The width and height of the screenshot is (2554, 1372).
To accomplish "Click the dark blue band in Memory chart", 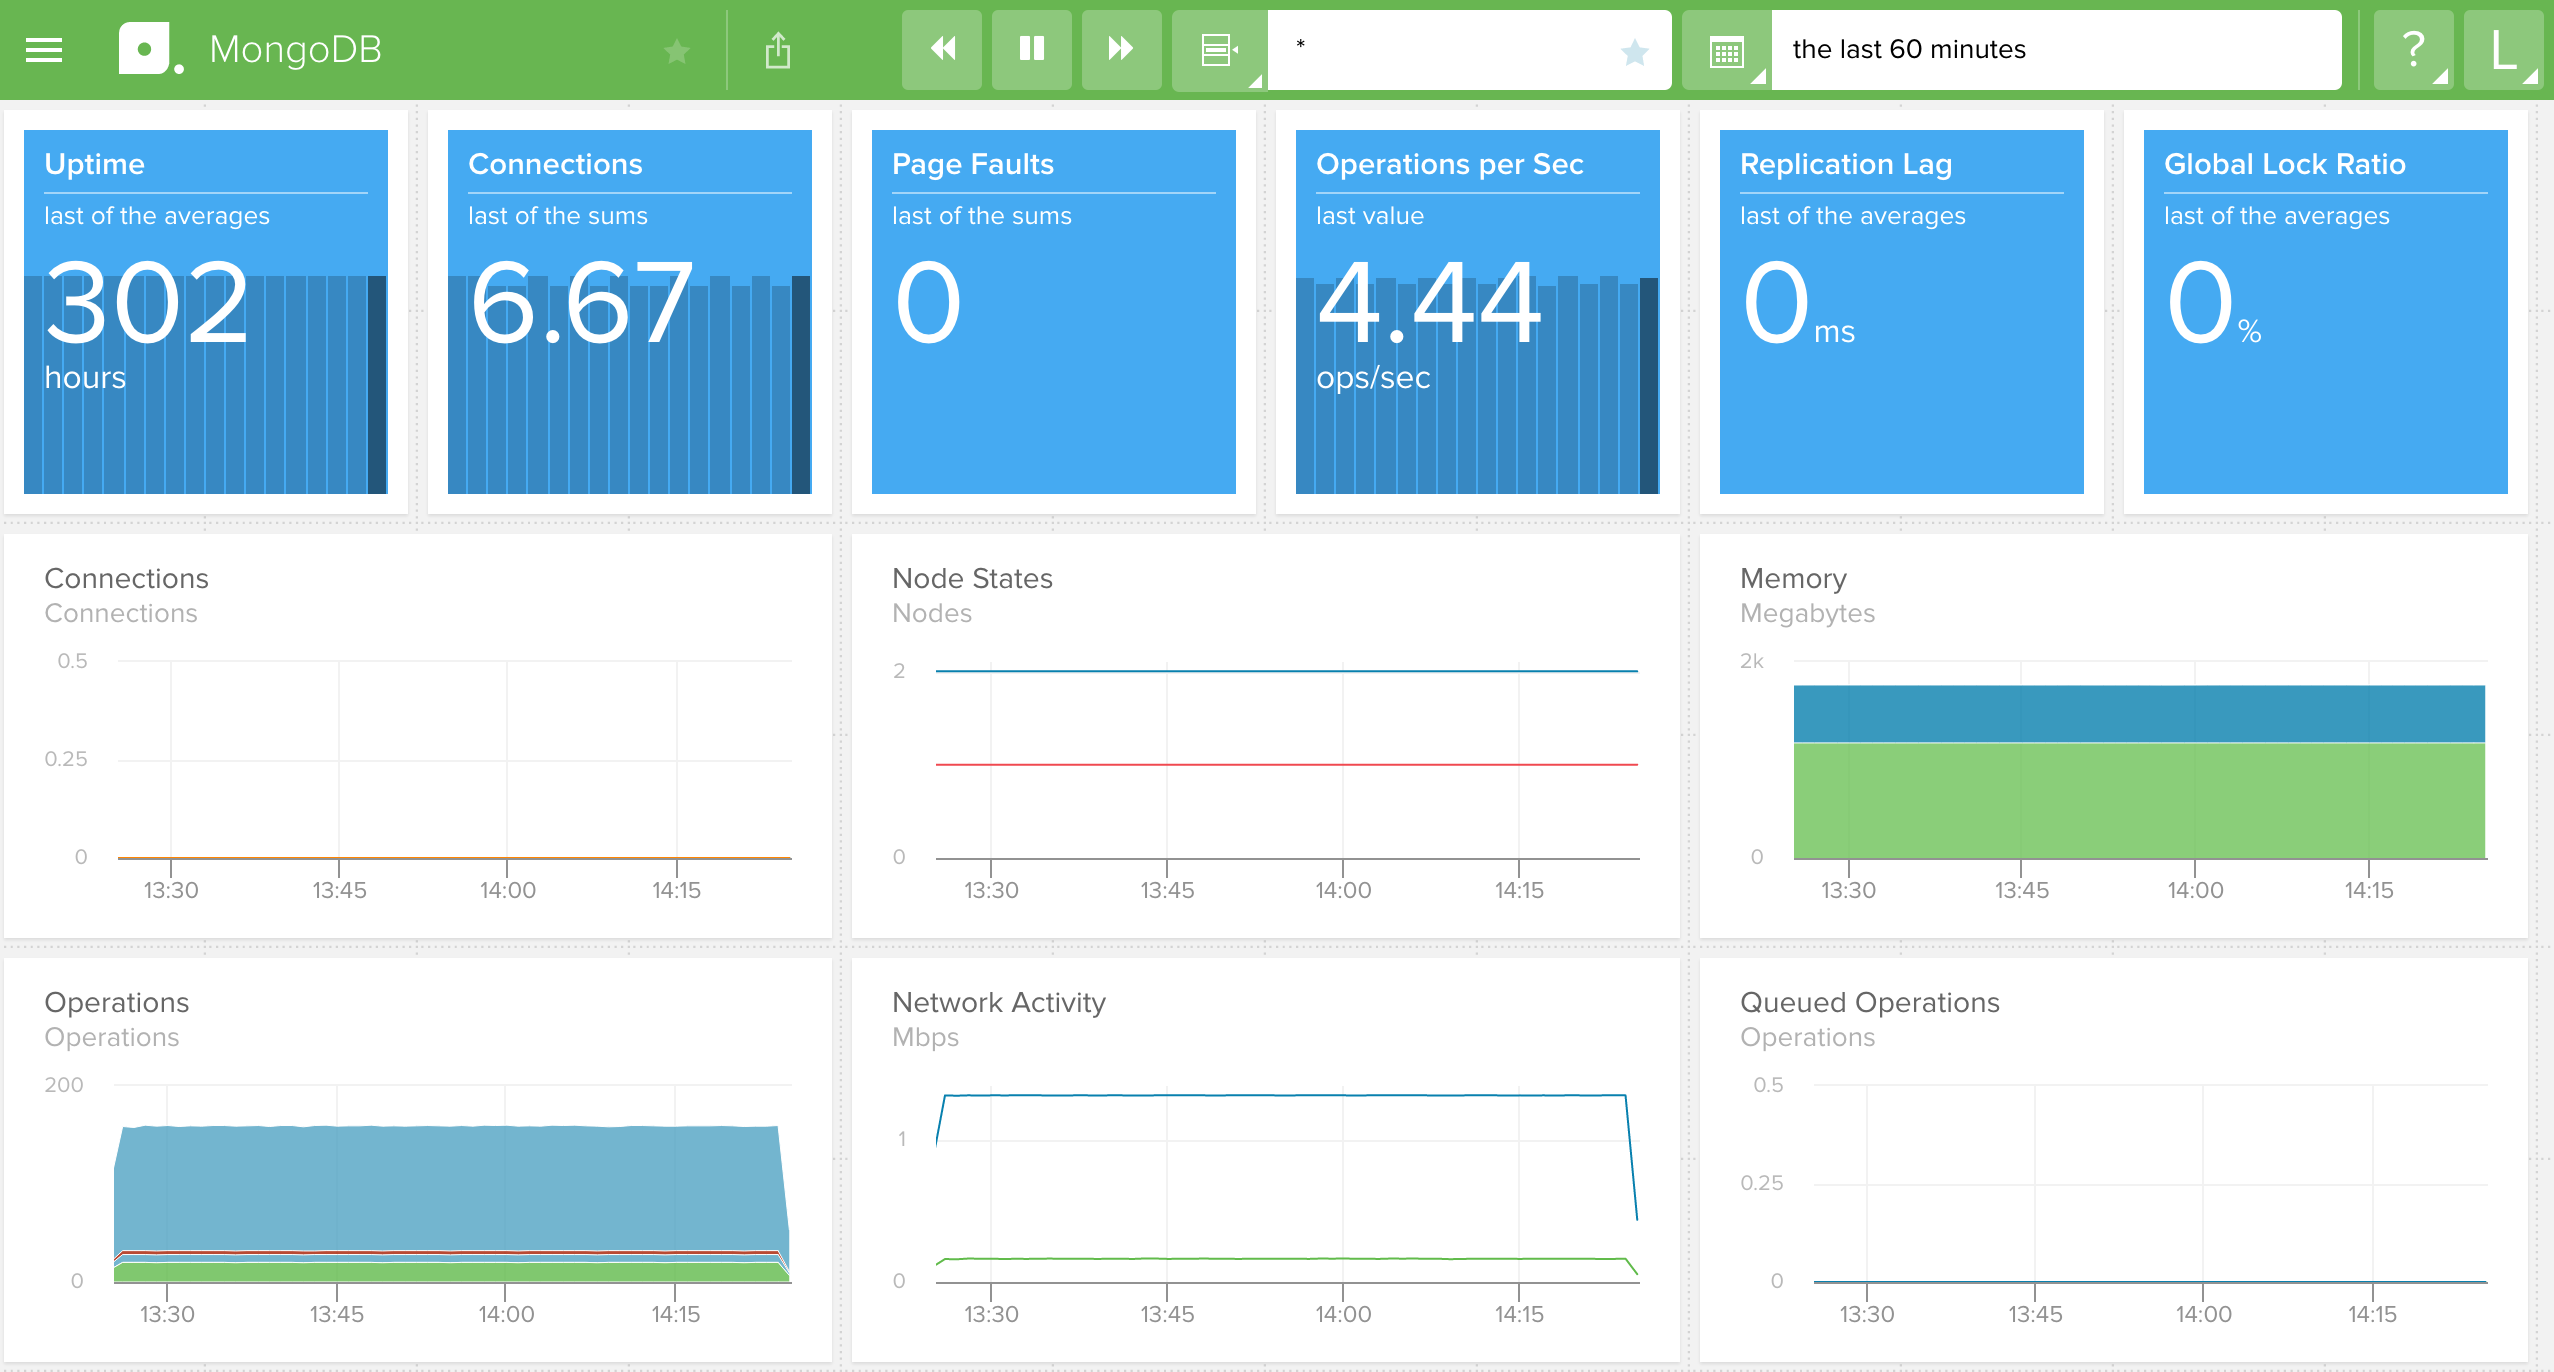I will pyautogui.click(x=2139, y=714).
